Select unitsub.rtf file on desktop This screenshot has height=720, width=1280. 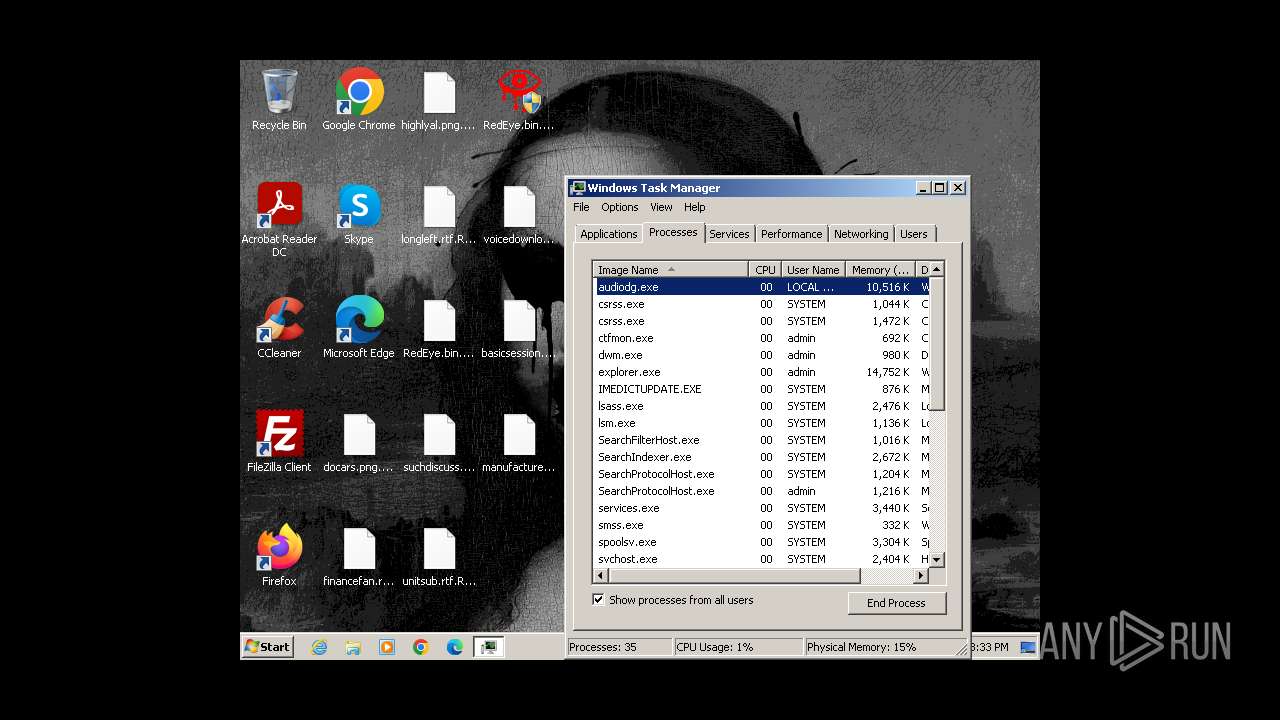point(439,555)
